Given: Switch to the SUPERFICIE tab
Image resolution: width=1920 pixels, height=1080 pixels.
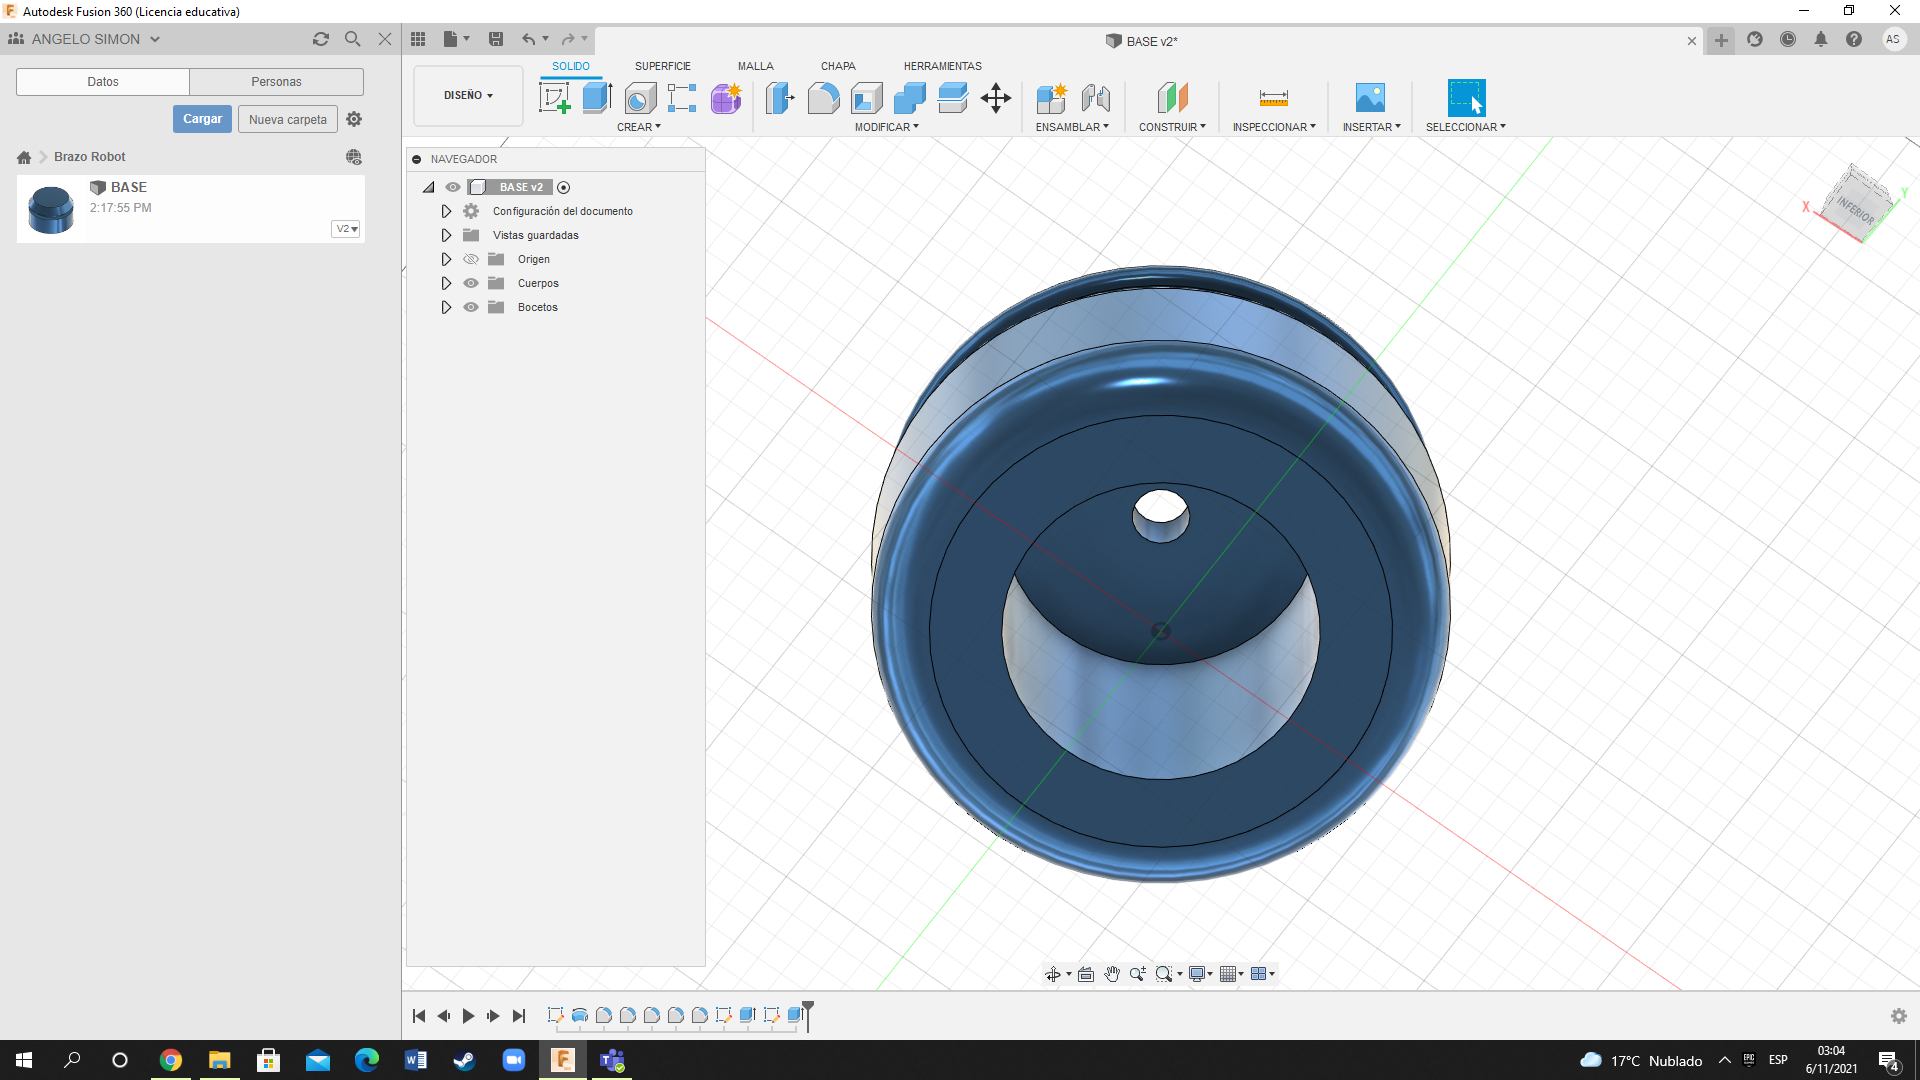Looking at the screenshot, I should [663, 66].
